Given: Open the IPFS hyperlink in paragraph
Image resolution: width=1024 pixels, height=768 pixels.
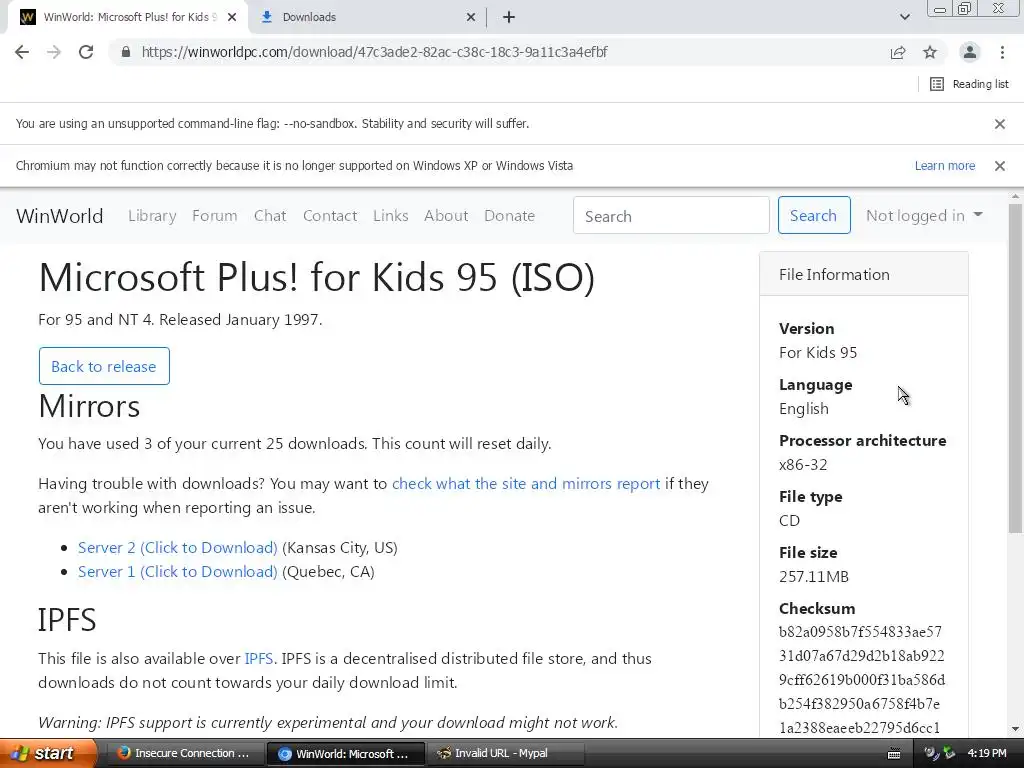Looking at the screenshot, I should [x=259, y=658].
